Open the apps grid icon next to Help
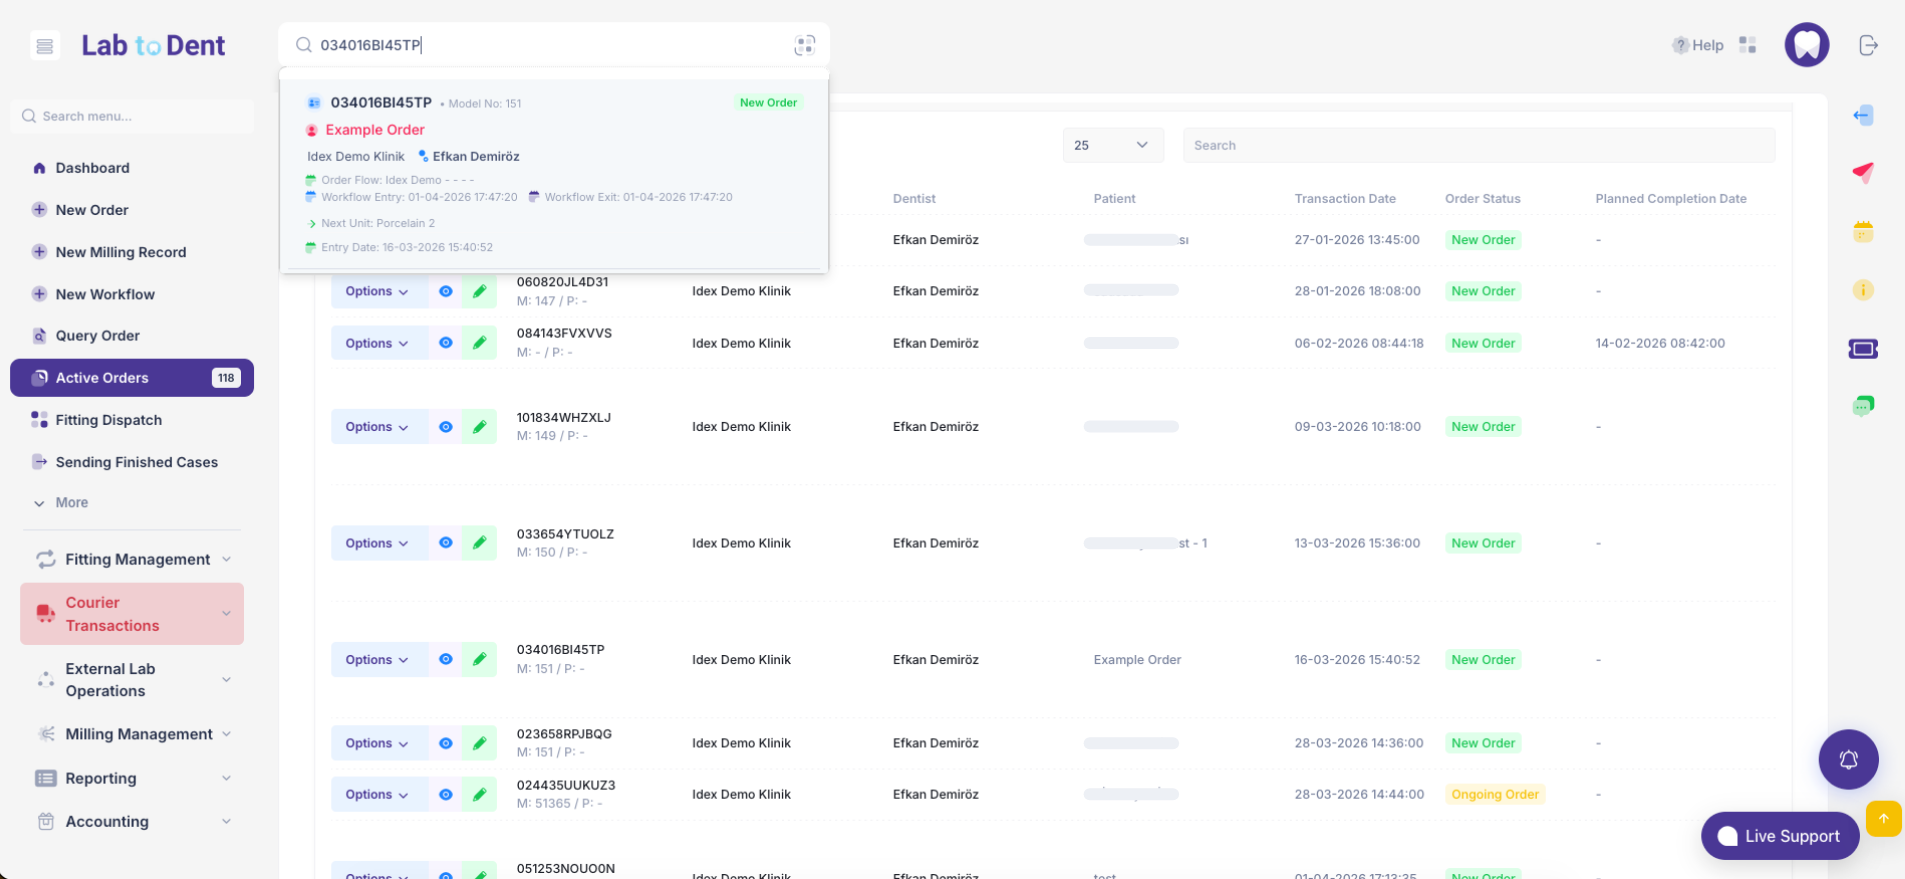Screen dimensions: 1905x879 tap(1747, 45)
